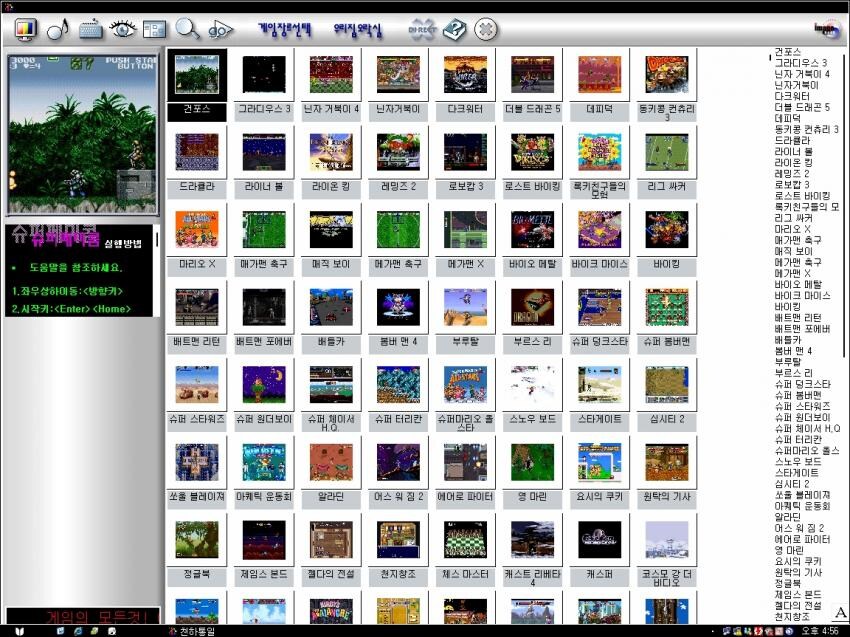Select the 그라디우스 3 game thumbnail
This screenshot has width=850, height=637.
pyautogui.click(x=264, y=74)
